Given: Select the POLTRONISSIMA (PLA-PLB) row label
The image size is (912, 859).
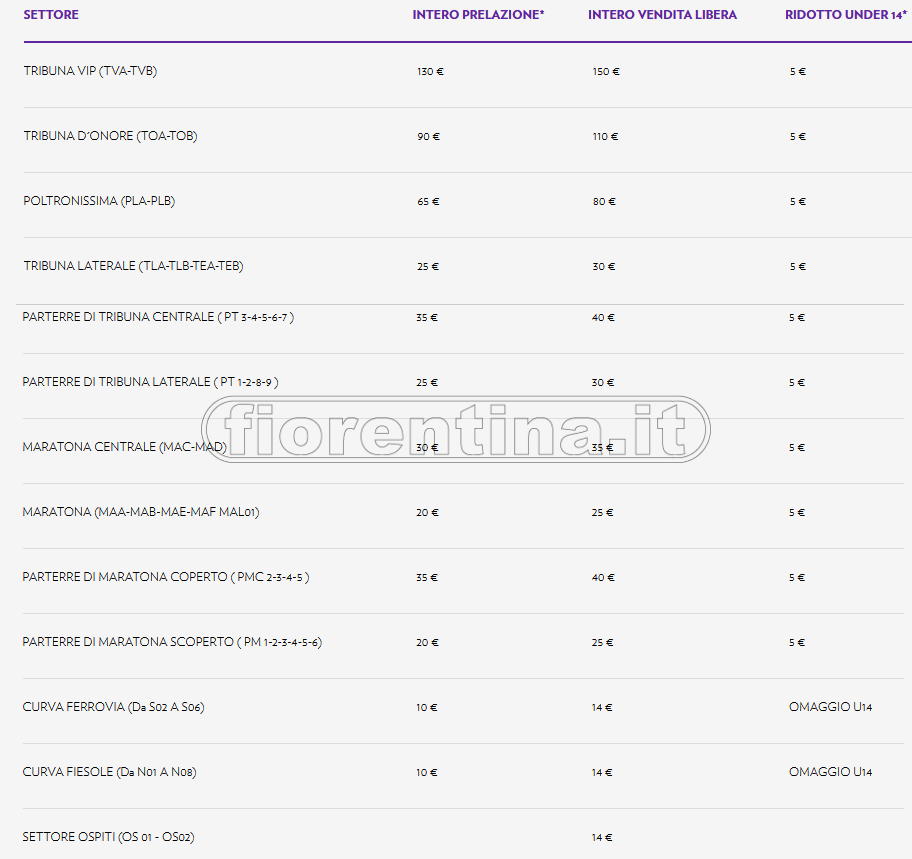Looking at the screenshot, I should point(99,201).
